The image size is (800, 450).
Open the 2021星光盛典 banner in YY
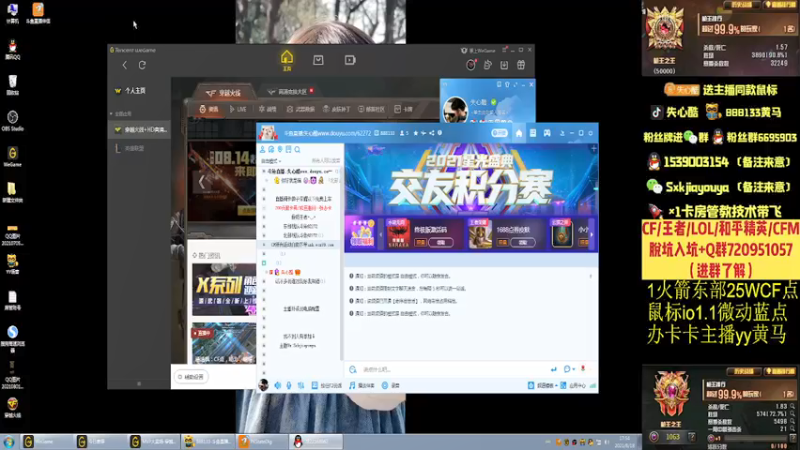click(x=471, y=180)
